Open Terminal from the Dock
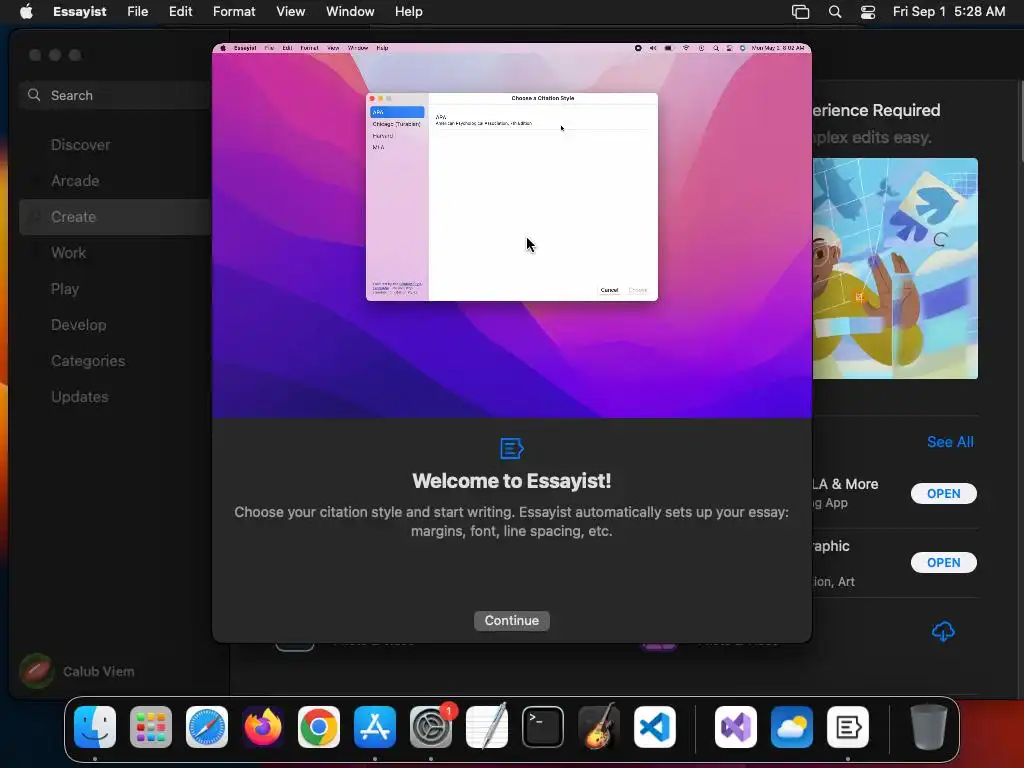This screenshot has width=1024, height=768. pyautogui.click(x=543, y=727)
